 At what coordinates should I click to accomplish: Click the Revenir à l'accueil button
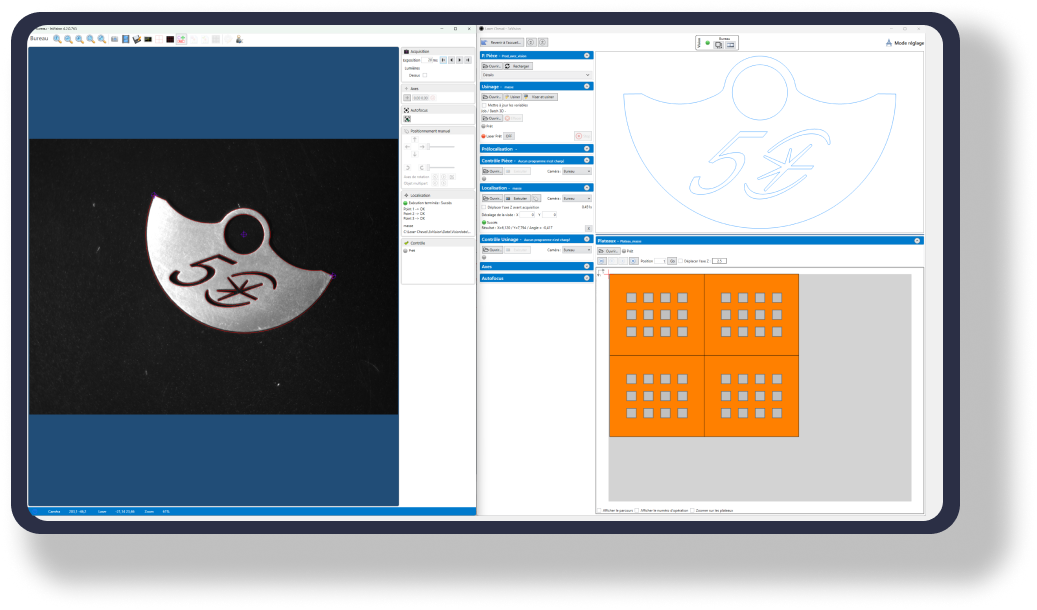pos(502,43)
